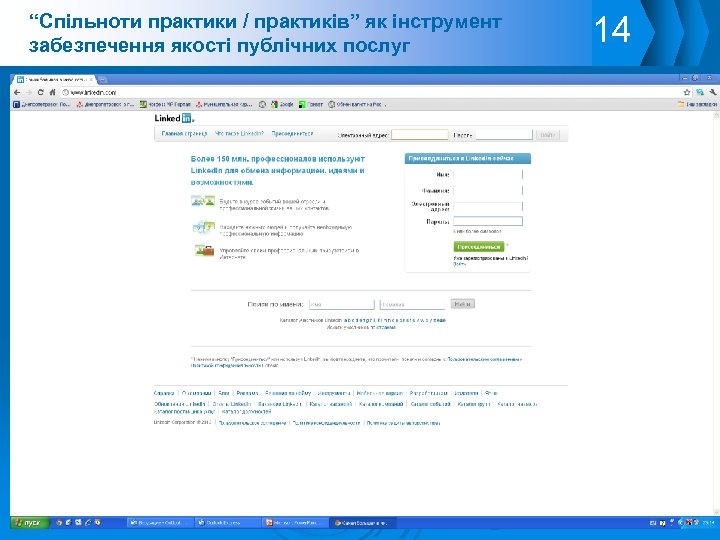
Task: Click the first name box in name search
Action: click(x=342, y=304)
